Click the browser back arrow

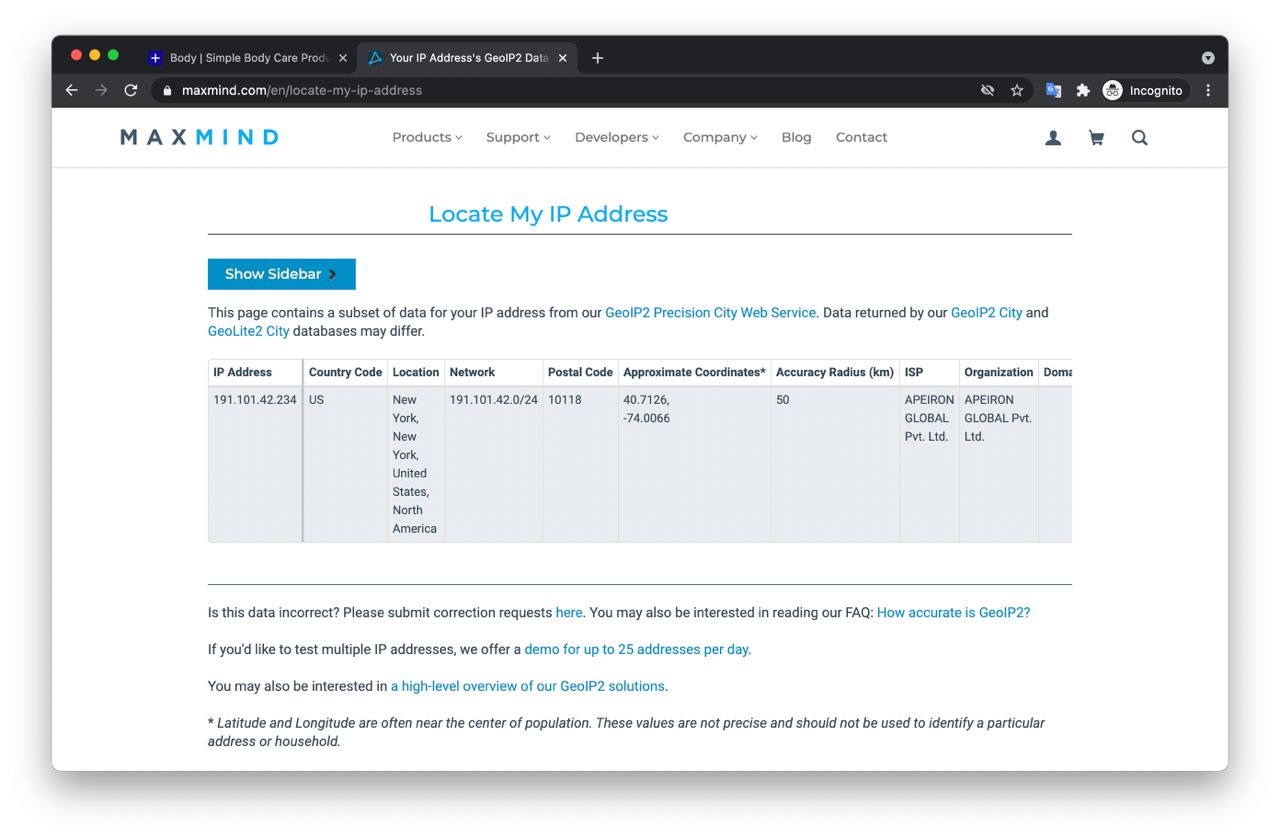[71, 90]
